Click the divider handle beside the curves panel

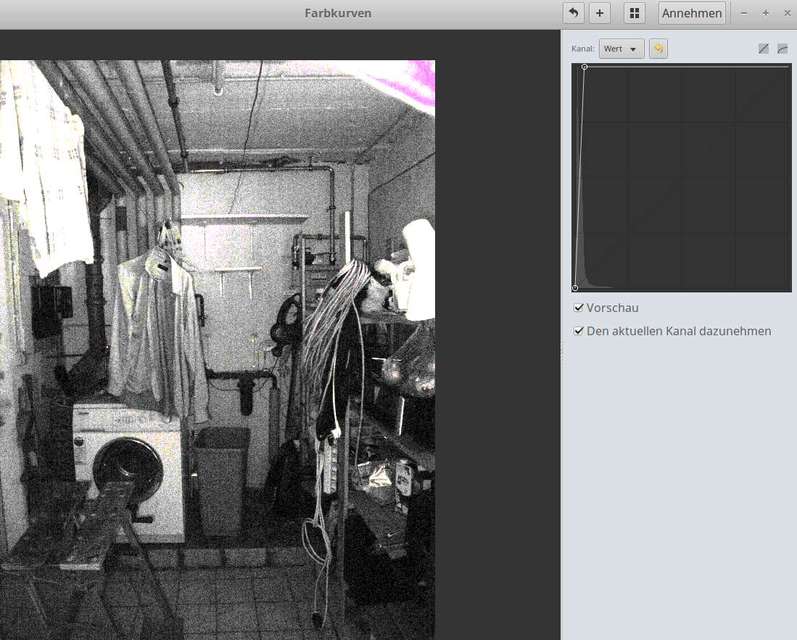(561, 345)
